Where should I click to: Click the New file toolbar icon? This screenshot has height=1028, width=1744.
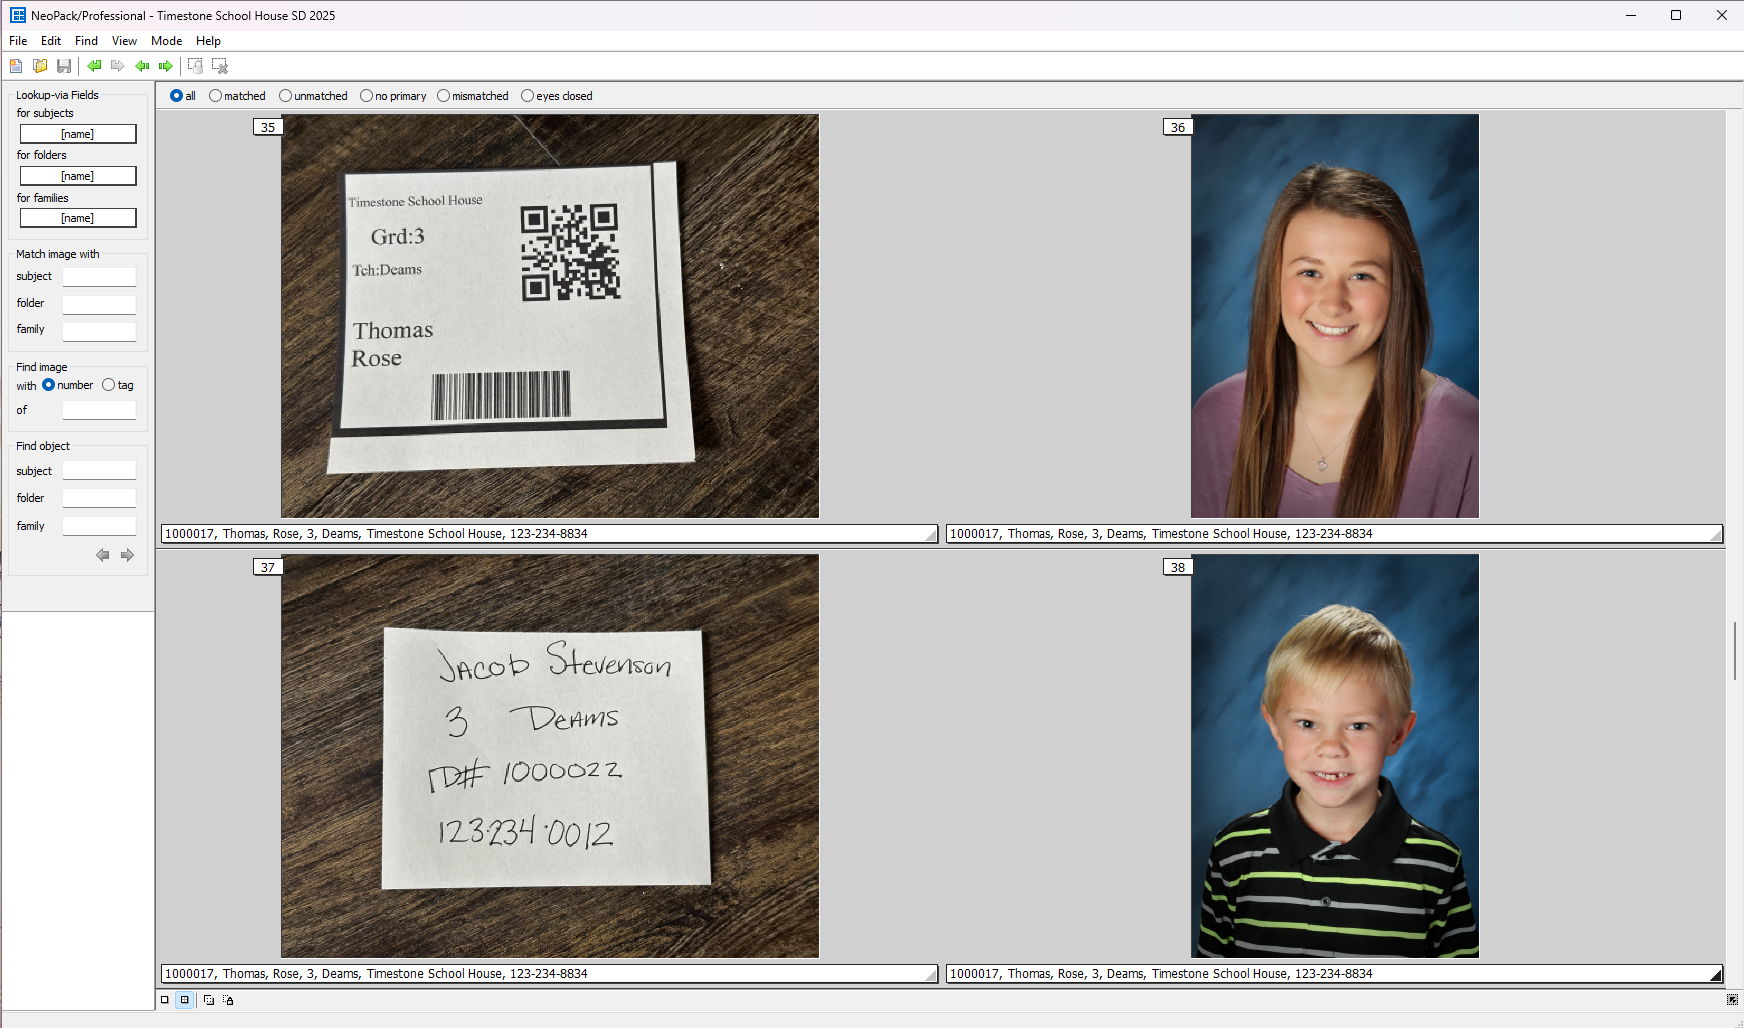16,66
